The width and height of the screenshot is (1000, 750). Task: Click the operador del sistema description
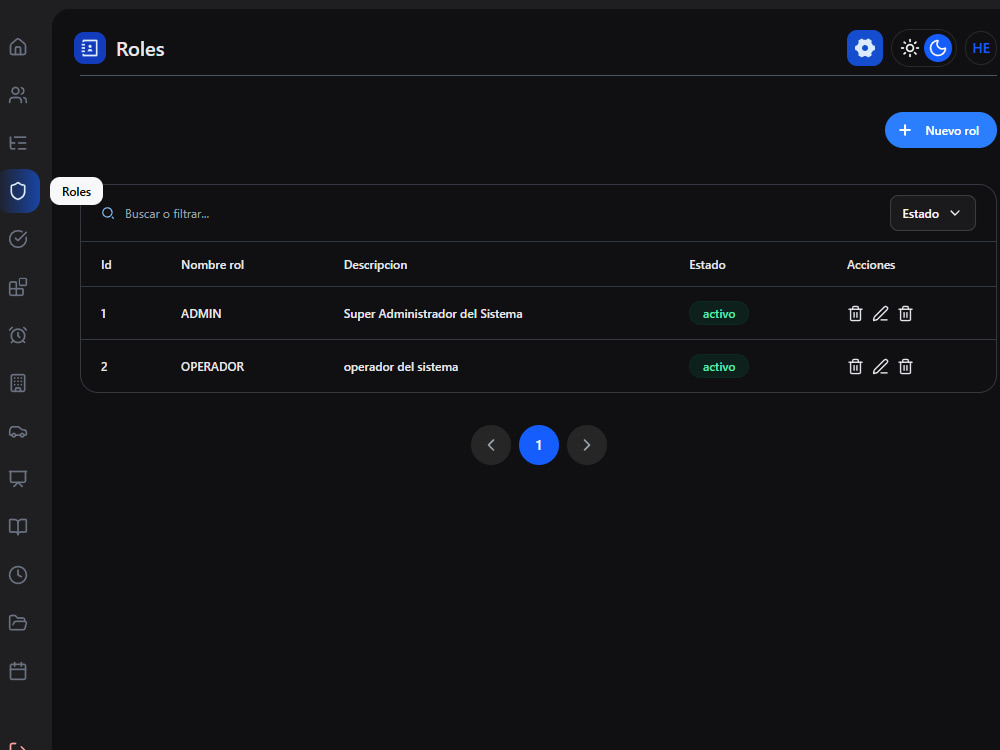401,367
